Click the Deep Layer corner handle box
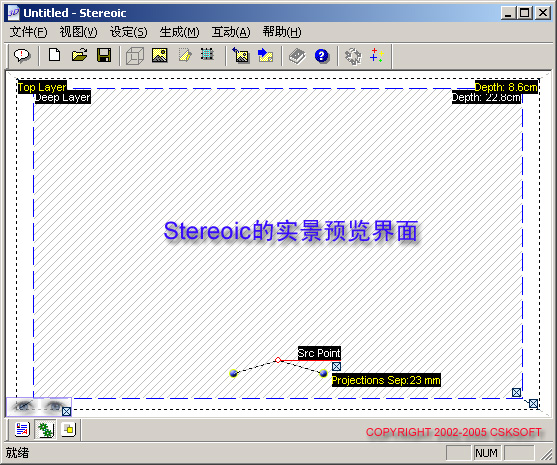Image resolution: width=557 pixels, height=465 pixels. click(x=517, y=393)
